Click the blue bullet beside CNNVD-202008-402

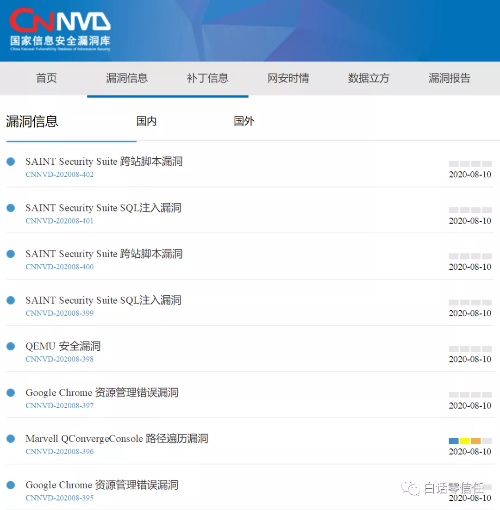[x=11, y=162]
